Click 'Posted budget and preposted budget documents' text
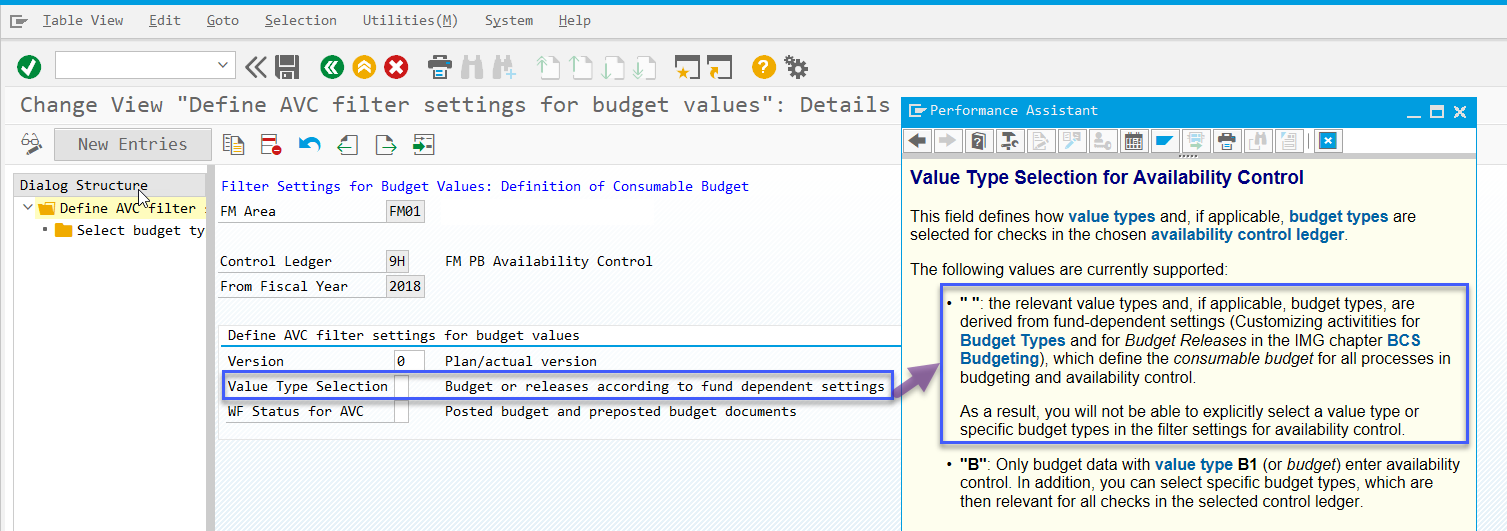 tap(620, 411)
